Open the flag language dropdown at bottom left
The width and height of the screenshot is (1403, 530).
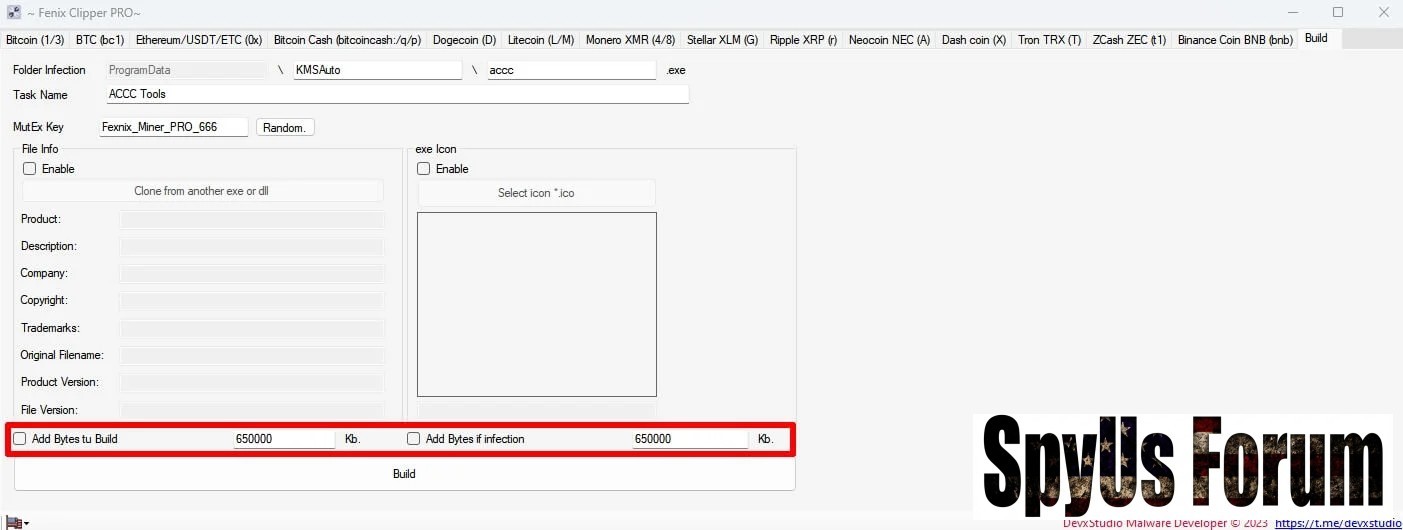[17, 523]
